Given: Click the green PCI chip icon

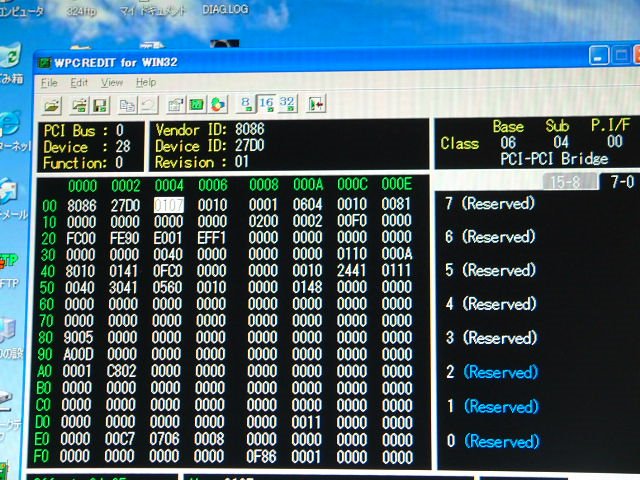Looking at the screenshot, I should pos(197,104).
